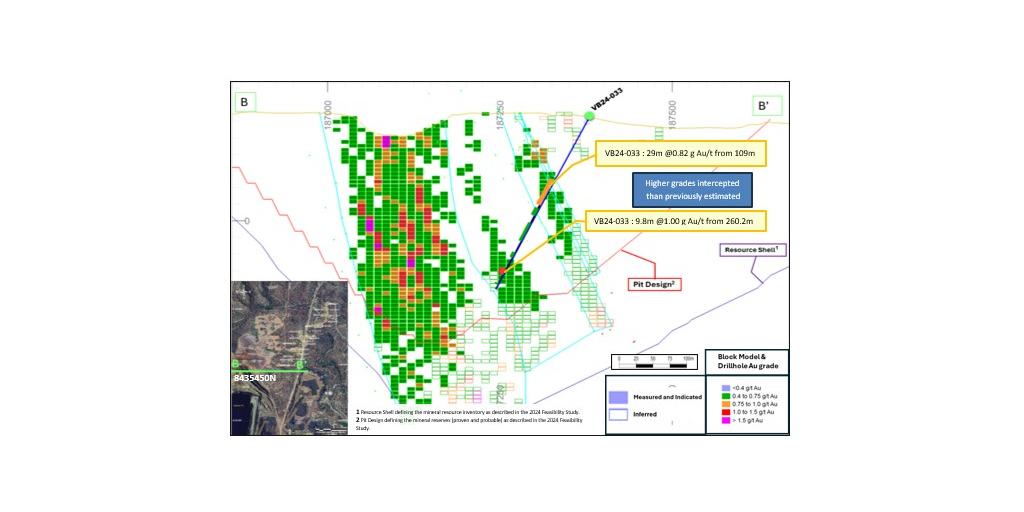
Task: Click the orange 0.75 to 1.0 g/t swatch
Action: pos(725,405)
